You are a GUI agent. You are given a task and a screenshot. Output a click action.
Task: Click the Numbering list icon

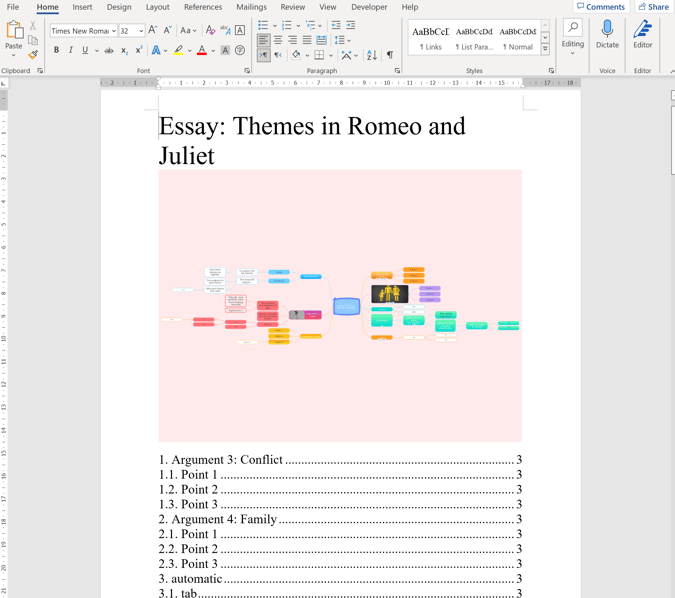click(287, 25)
